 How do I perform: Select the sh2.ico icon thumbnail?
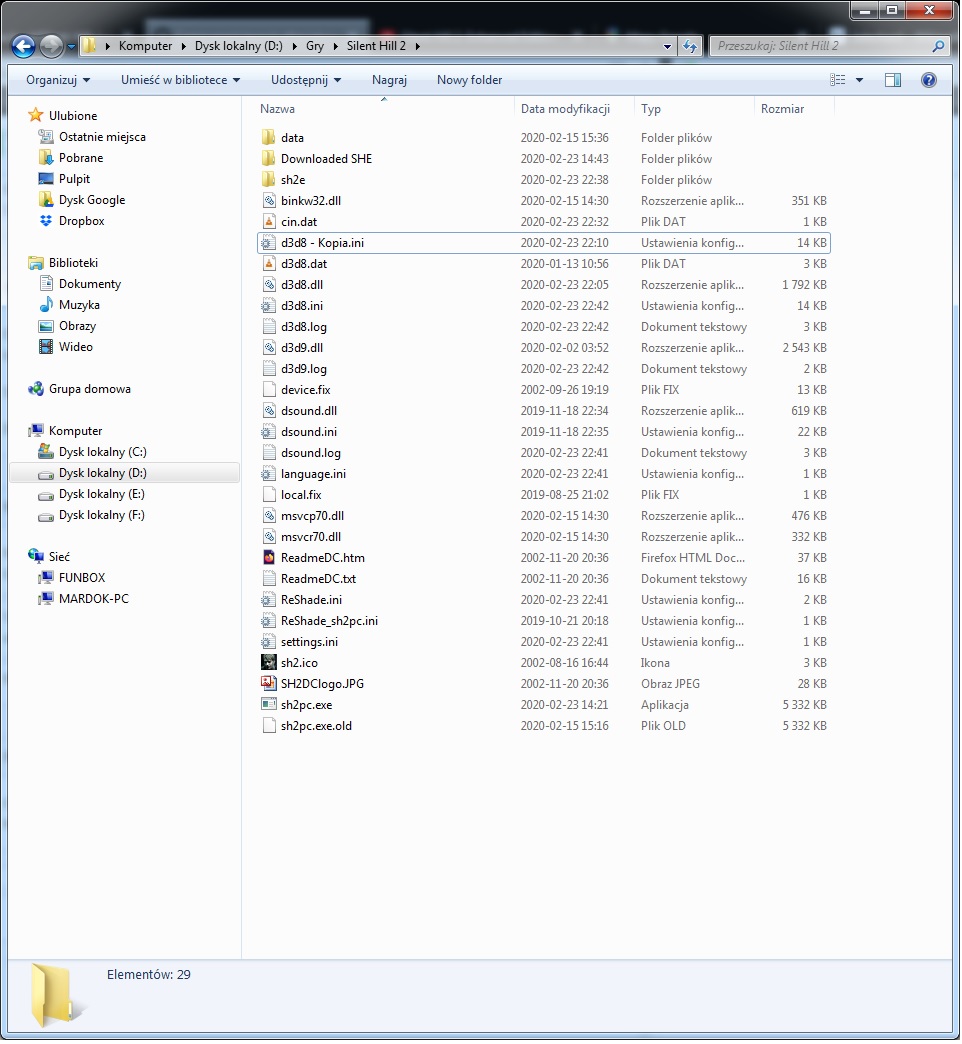click(x=269, y=662)
